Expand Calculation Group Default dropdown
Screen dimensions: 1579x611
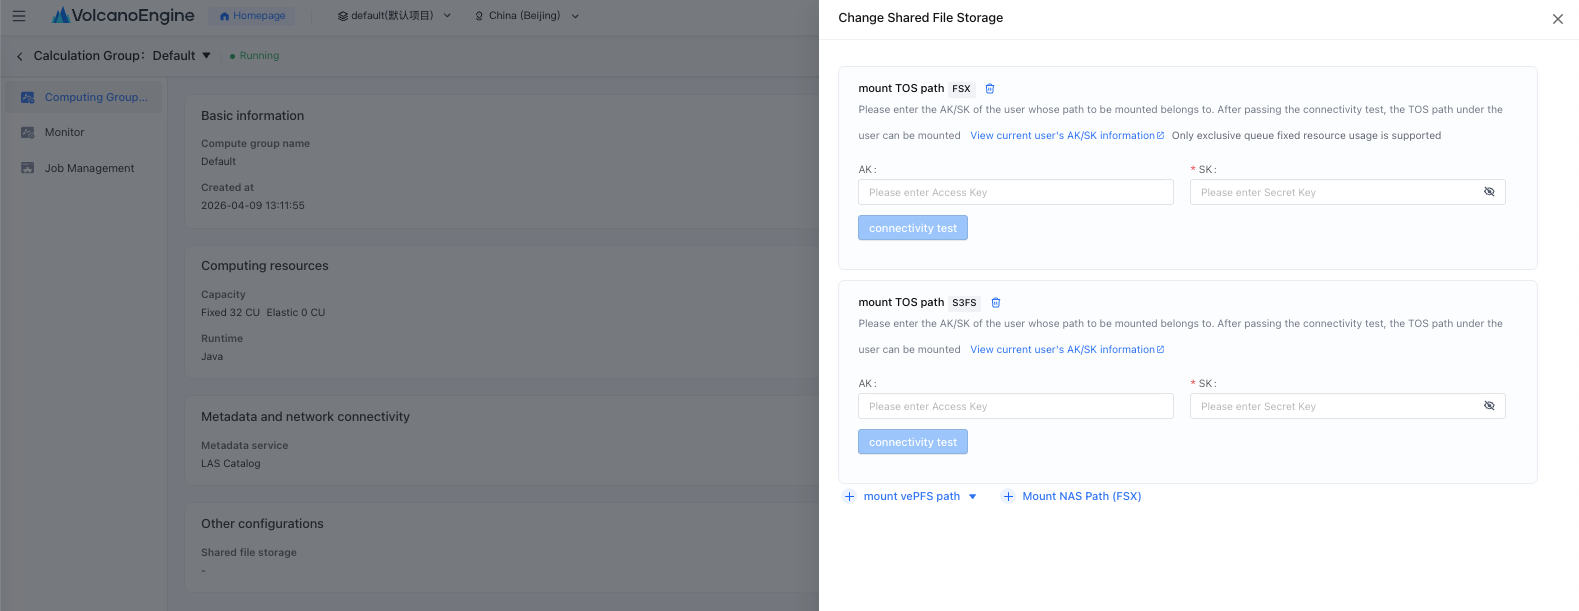(207, 56)
